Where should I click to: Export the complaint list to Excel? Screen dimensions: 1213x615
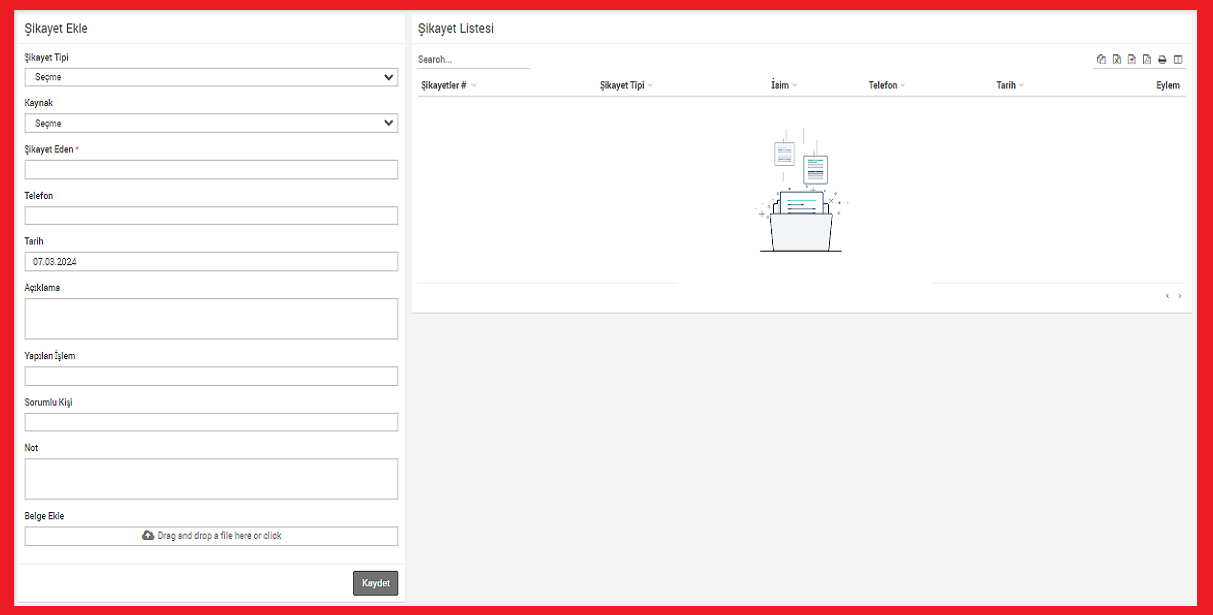(1116, 60)
